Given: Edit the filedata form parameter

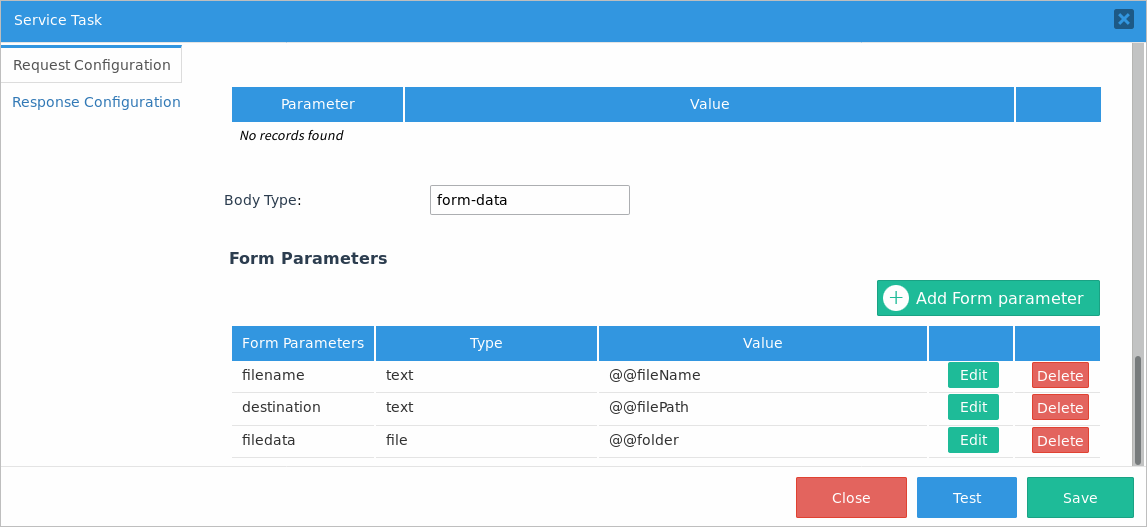Looking at the screenshot, I should [x=973, y=440].
